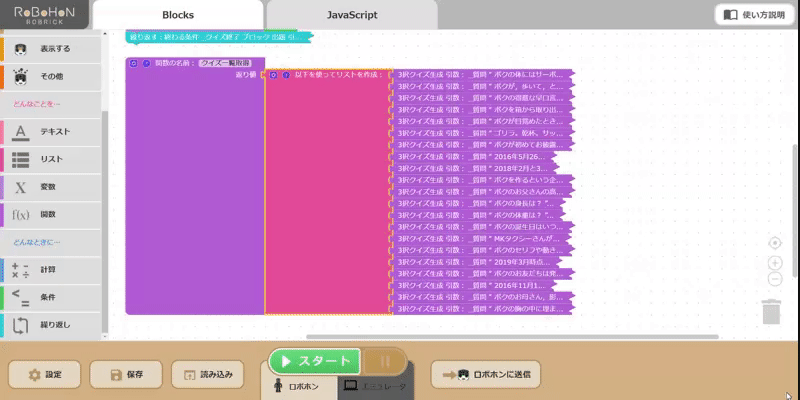
Task: Select the quiz block starting ボクの胸の中に埋ま
Action: click(x=483, y=309)
